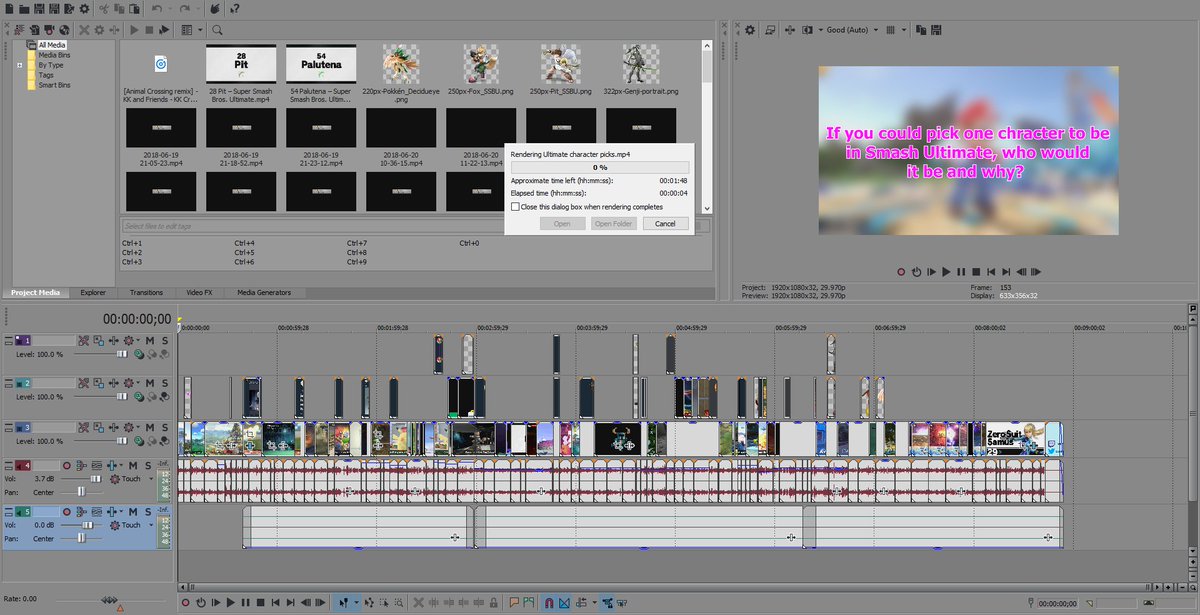This screenshot has width=1200, height=615.
Task: Open track 1 automation settings dropdown
Action: (138, 341)
